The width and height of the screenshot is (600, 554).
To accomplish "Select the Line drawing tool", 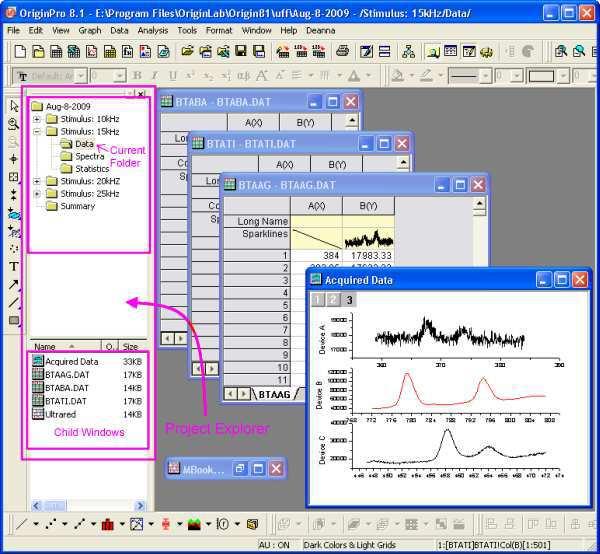I will click(x=14, y=302).
